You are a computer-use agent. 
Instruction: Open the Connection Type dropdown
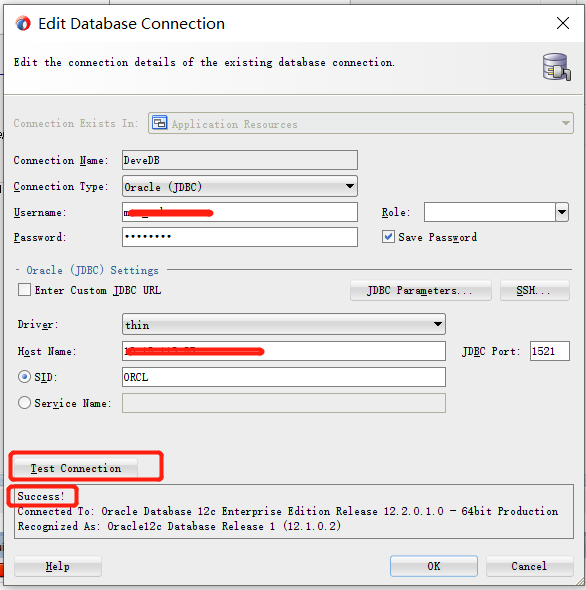tap(240, 186)
